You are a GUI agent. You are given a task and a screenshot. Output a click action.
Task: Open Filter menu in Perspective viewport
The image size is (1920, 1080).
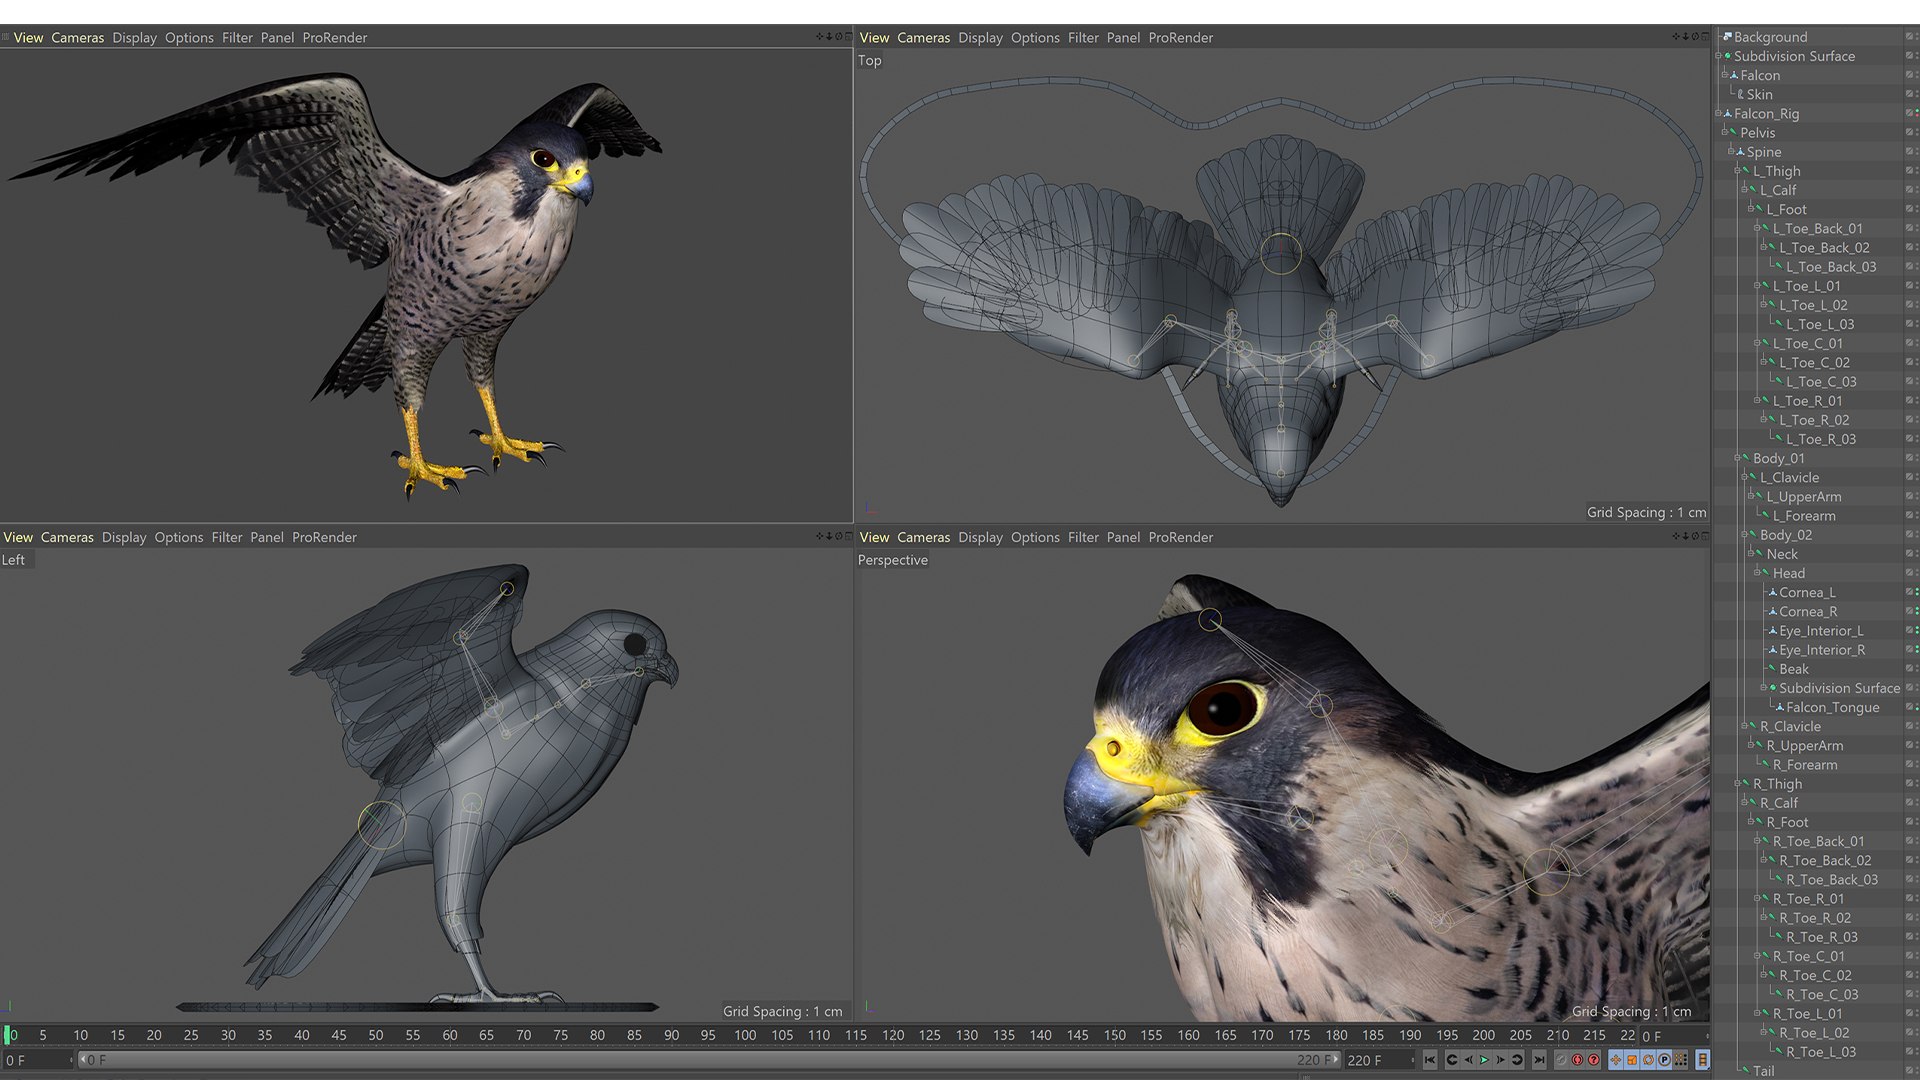tap(1083, 537)
